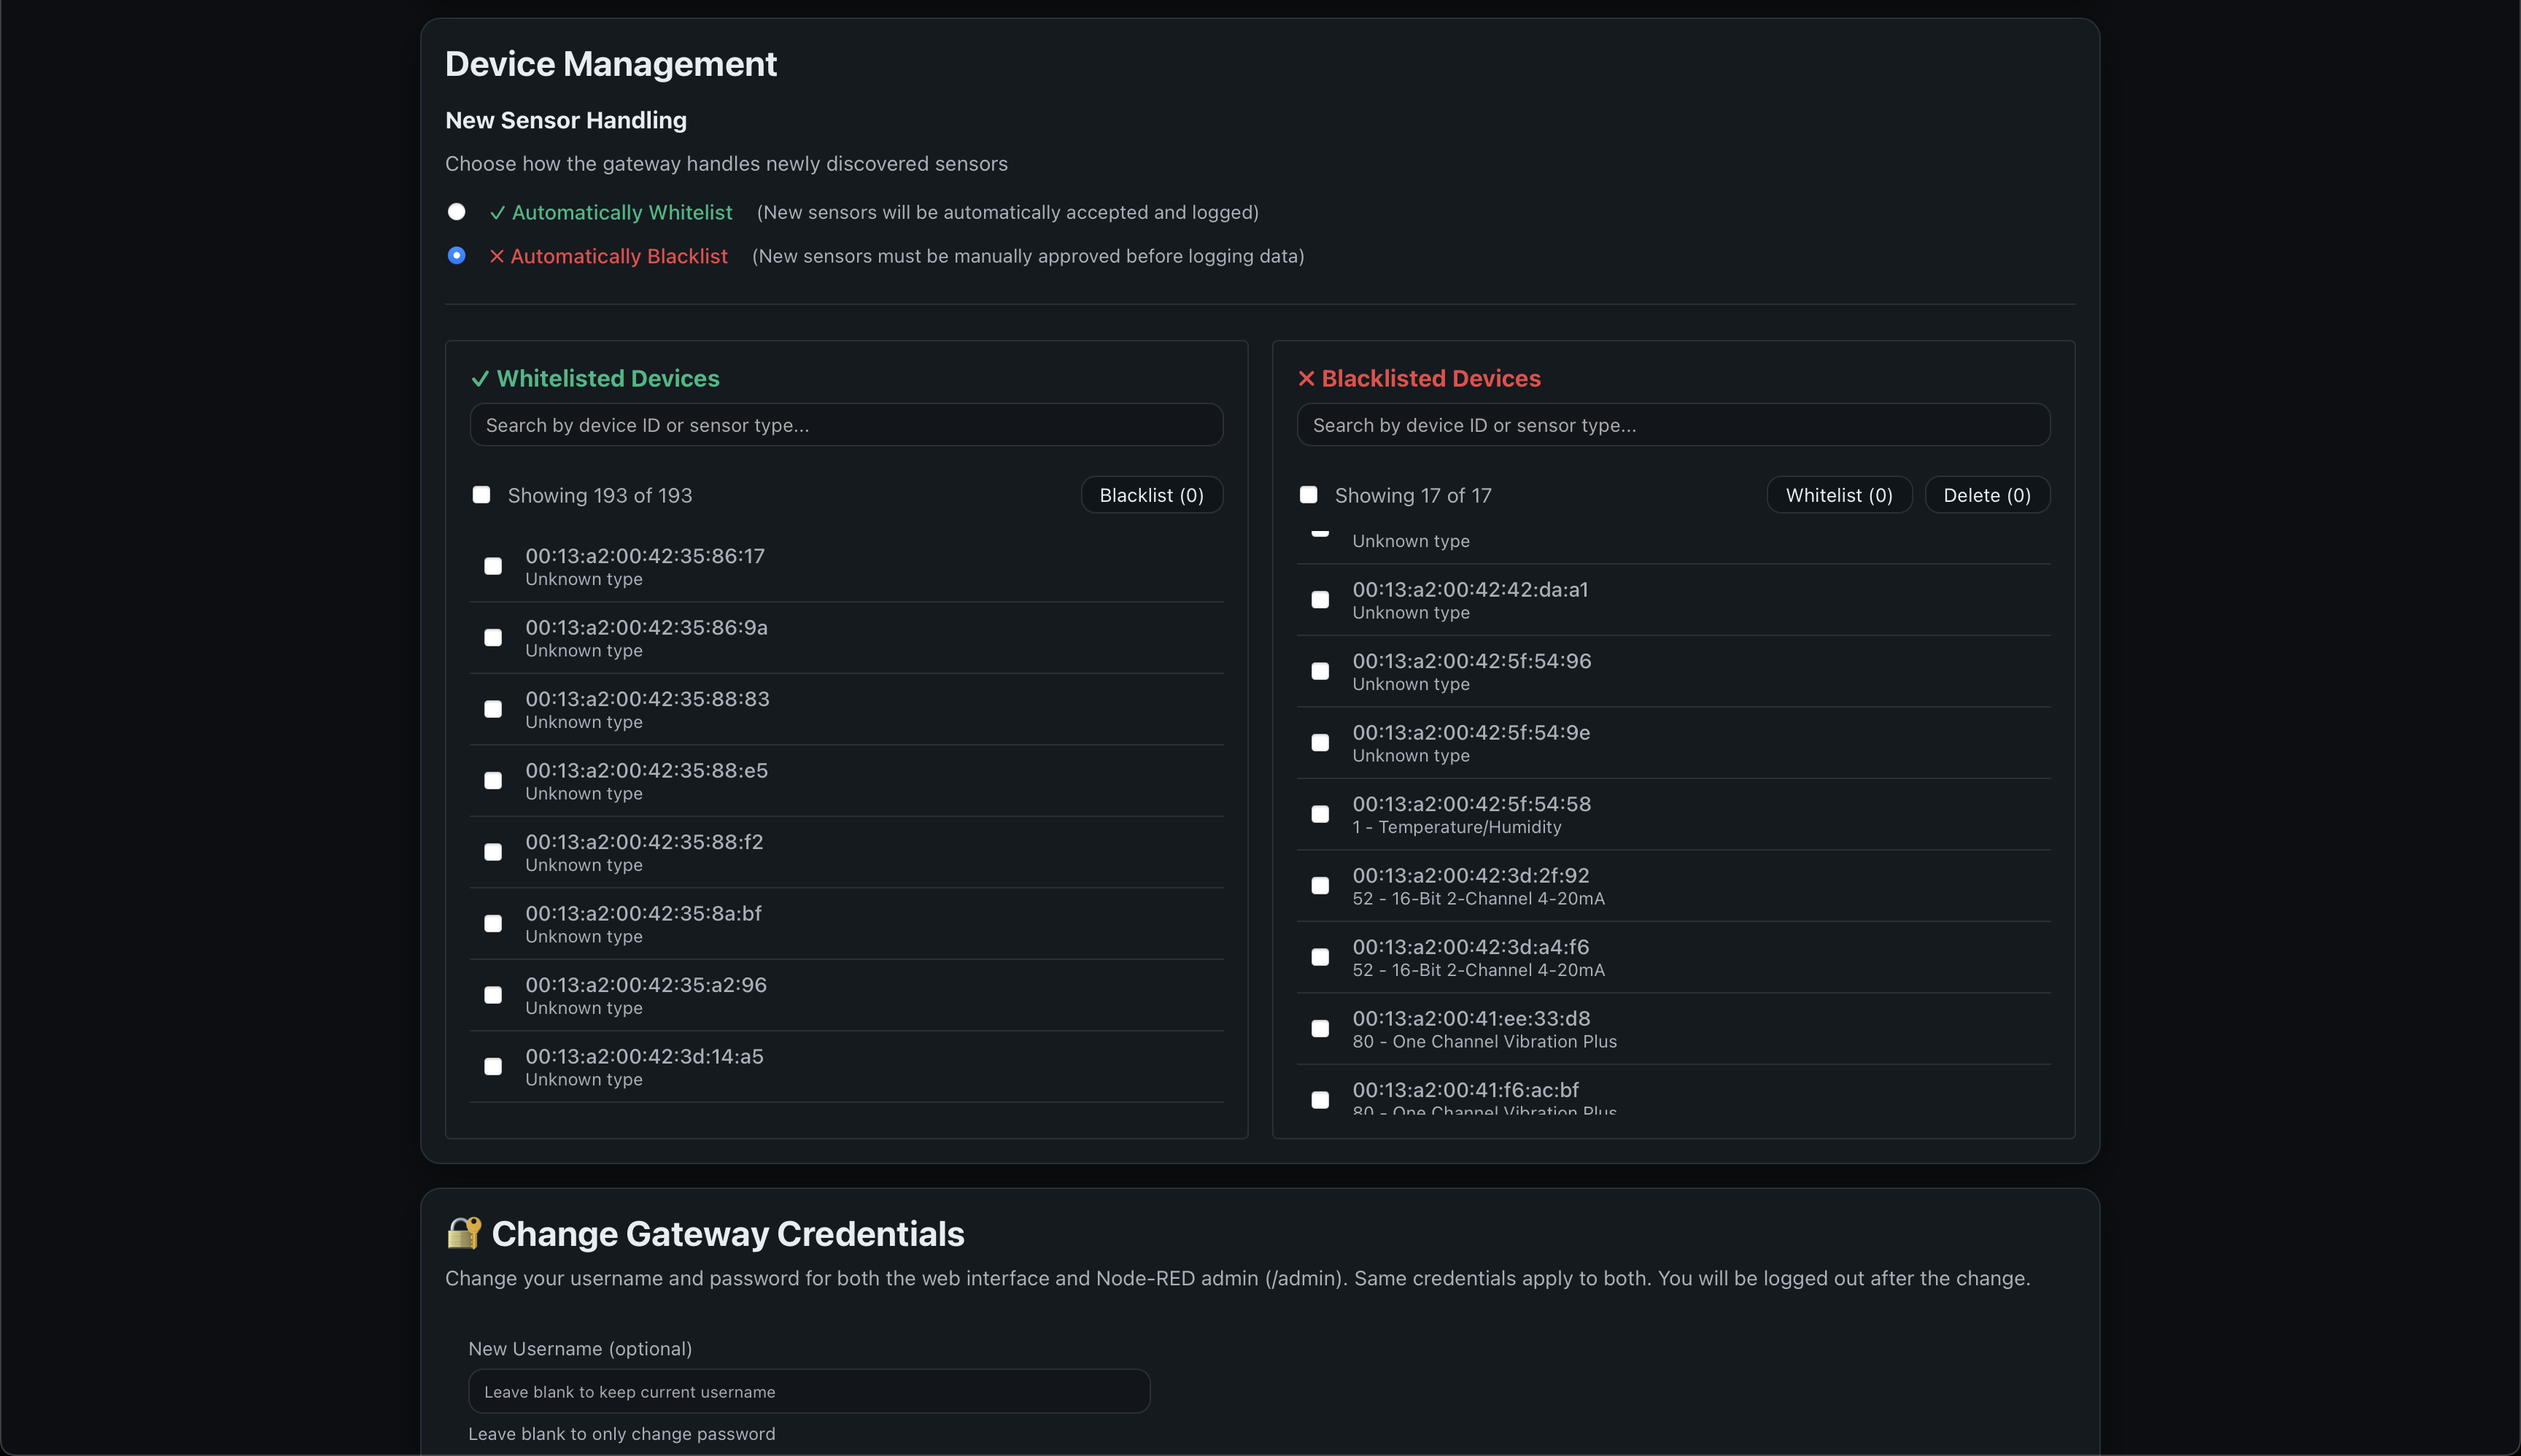Viewport: 2521px width, 1456px height.
Task: Click the green Whitelisted Devices checkmark icon
Action: [x=480, y=379]
